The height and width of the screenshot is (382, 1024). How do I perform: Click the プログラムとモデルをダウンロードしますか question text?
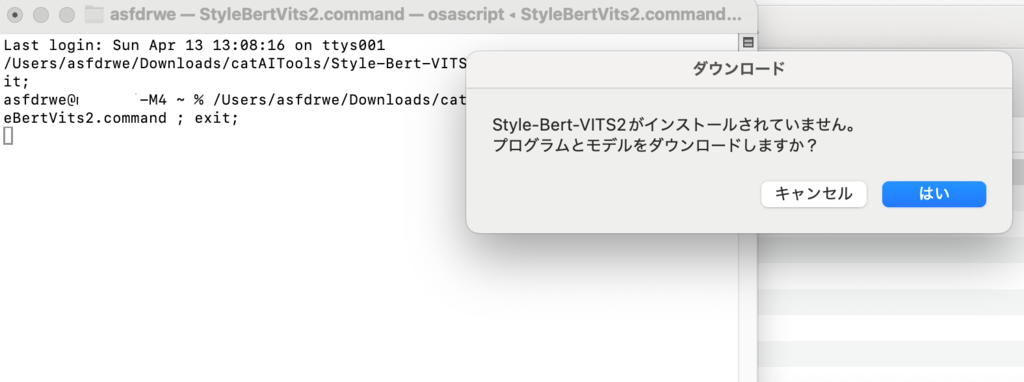(x=654, y=146)
